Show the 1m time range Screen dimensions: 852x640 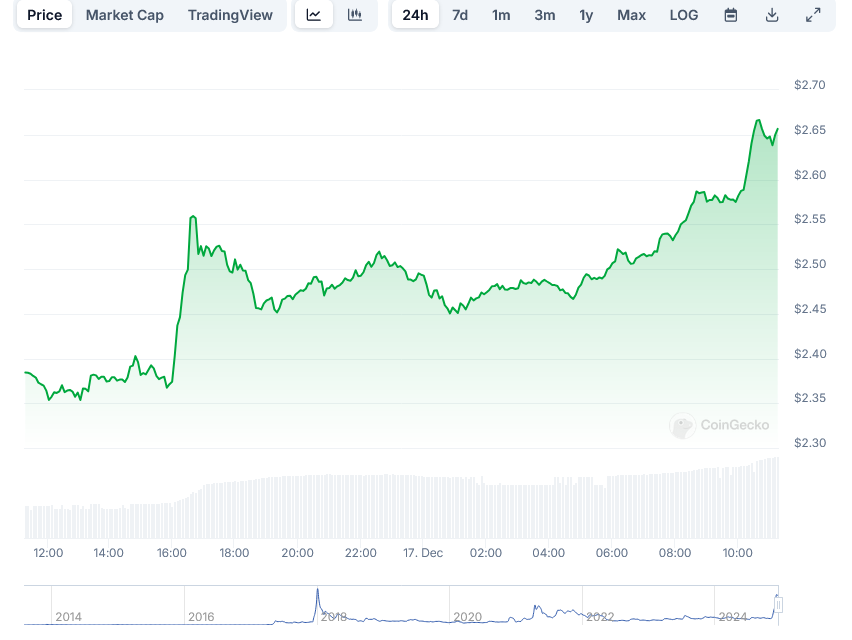point(501,15)
